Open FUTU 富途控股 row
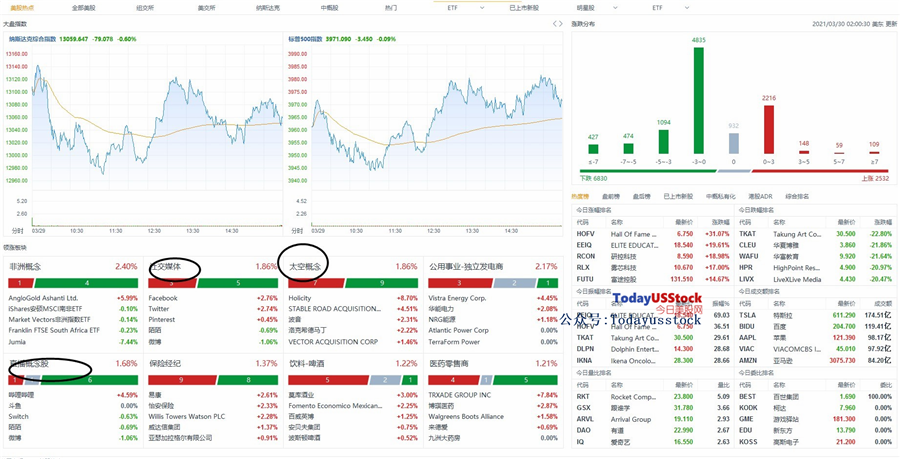 tap(653, 279)
